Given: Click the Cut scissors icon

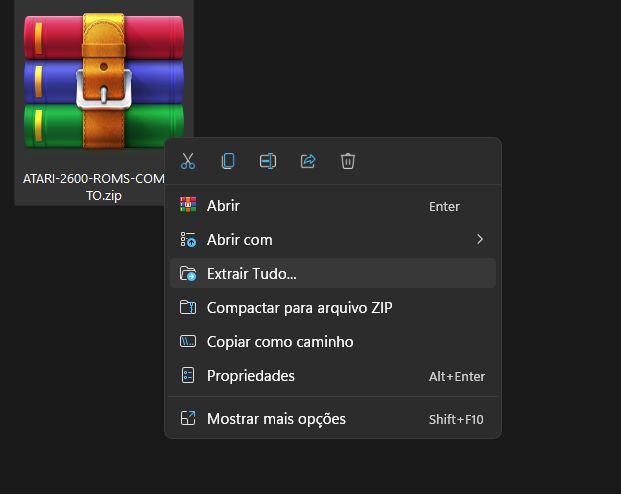Looking at the screenshot, I should point(188,161).
